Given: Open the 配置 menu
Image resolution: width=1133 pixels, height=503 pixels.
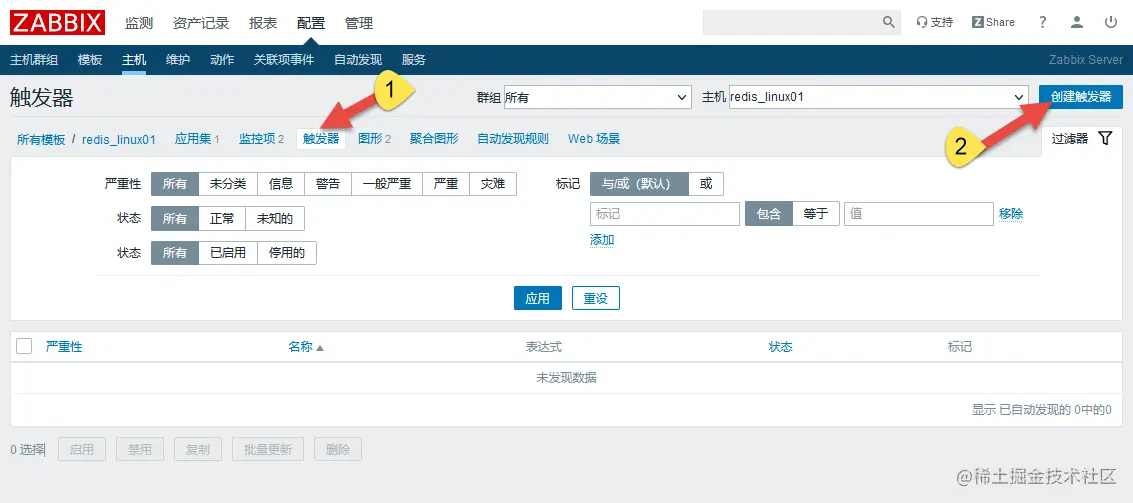Looking at the screenshot, I should click(x=311, y=22).
